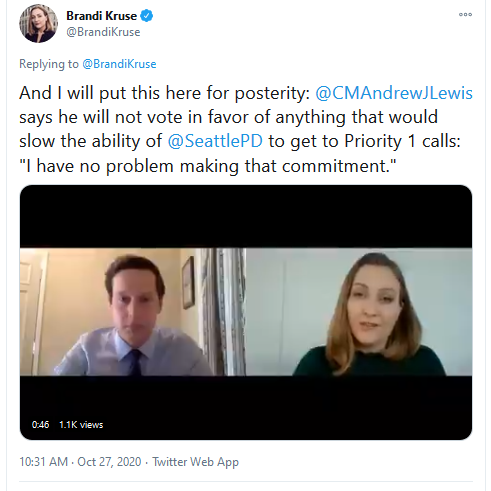Select the quoted commitment sentence in tweet
The image size is (491, 491).
tap(208, 166)
